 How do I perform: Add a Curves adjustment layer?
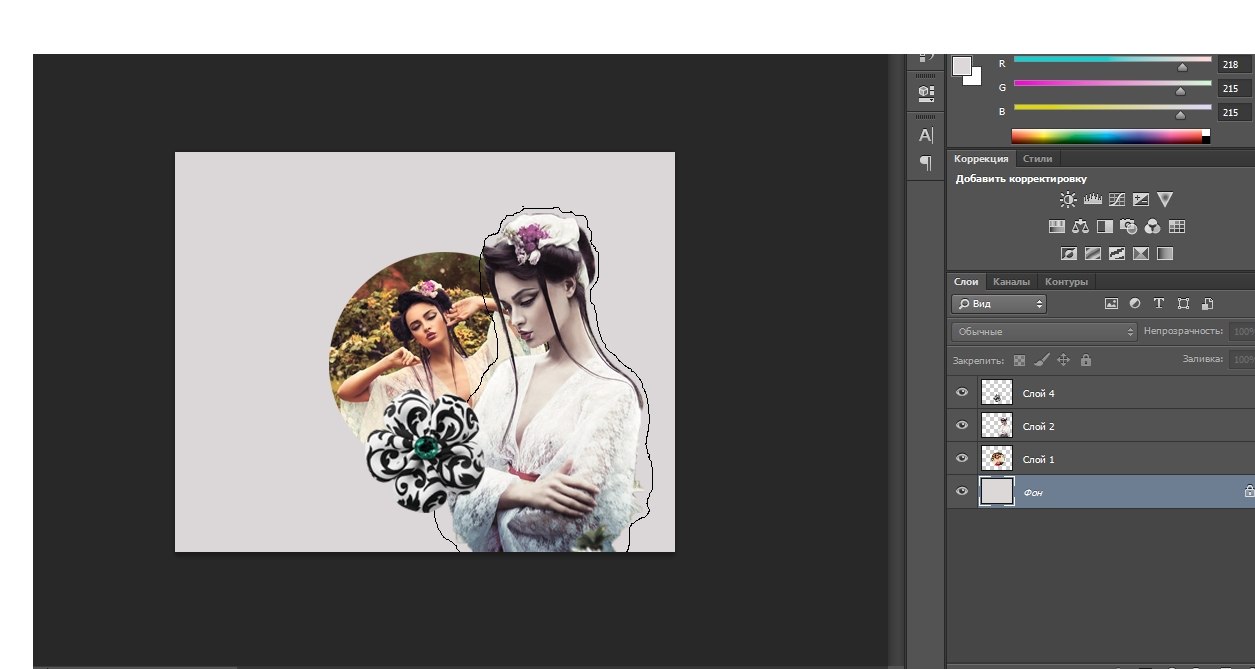coord(1116,199)
